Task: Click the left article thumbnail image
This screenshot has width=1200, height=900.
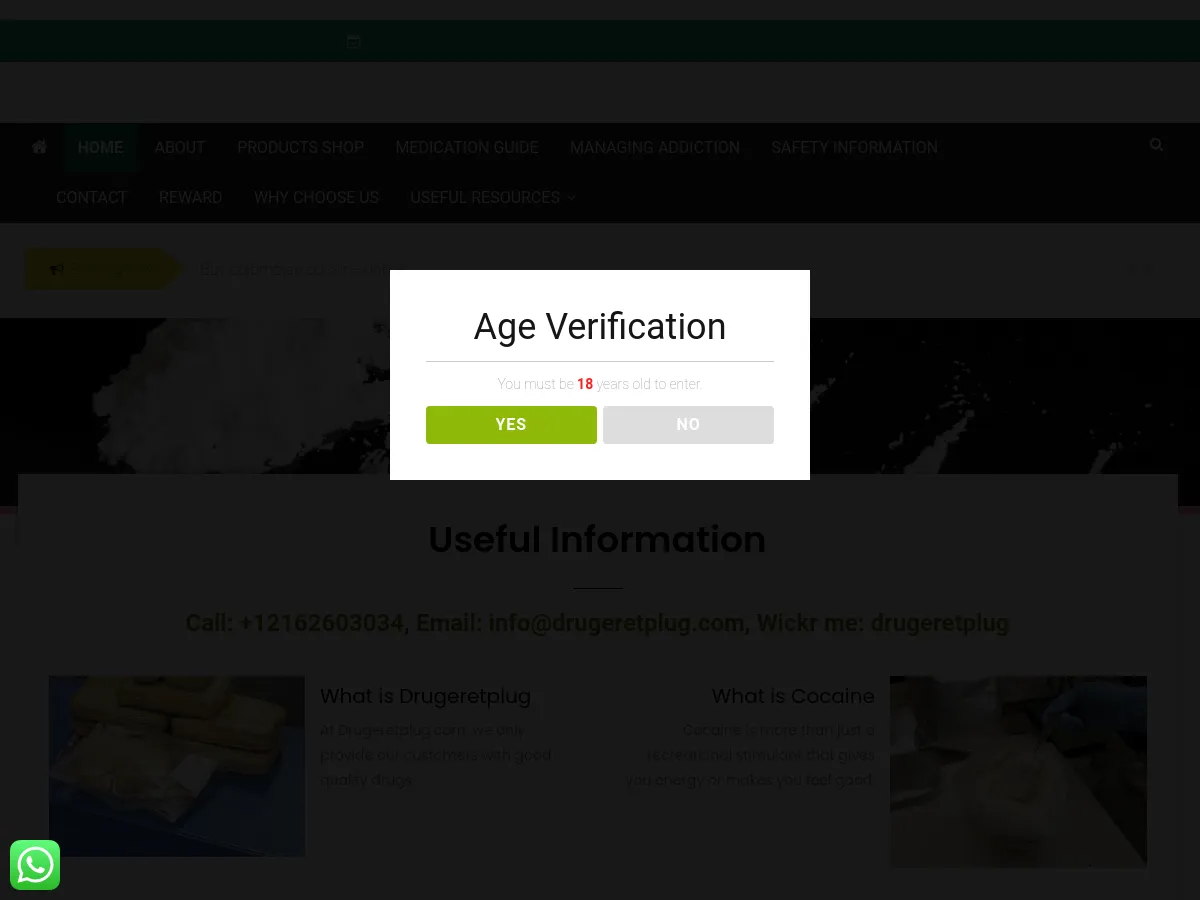Action: click(177, 766)
